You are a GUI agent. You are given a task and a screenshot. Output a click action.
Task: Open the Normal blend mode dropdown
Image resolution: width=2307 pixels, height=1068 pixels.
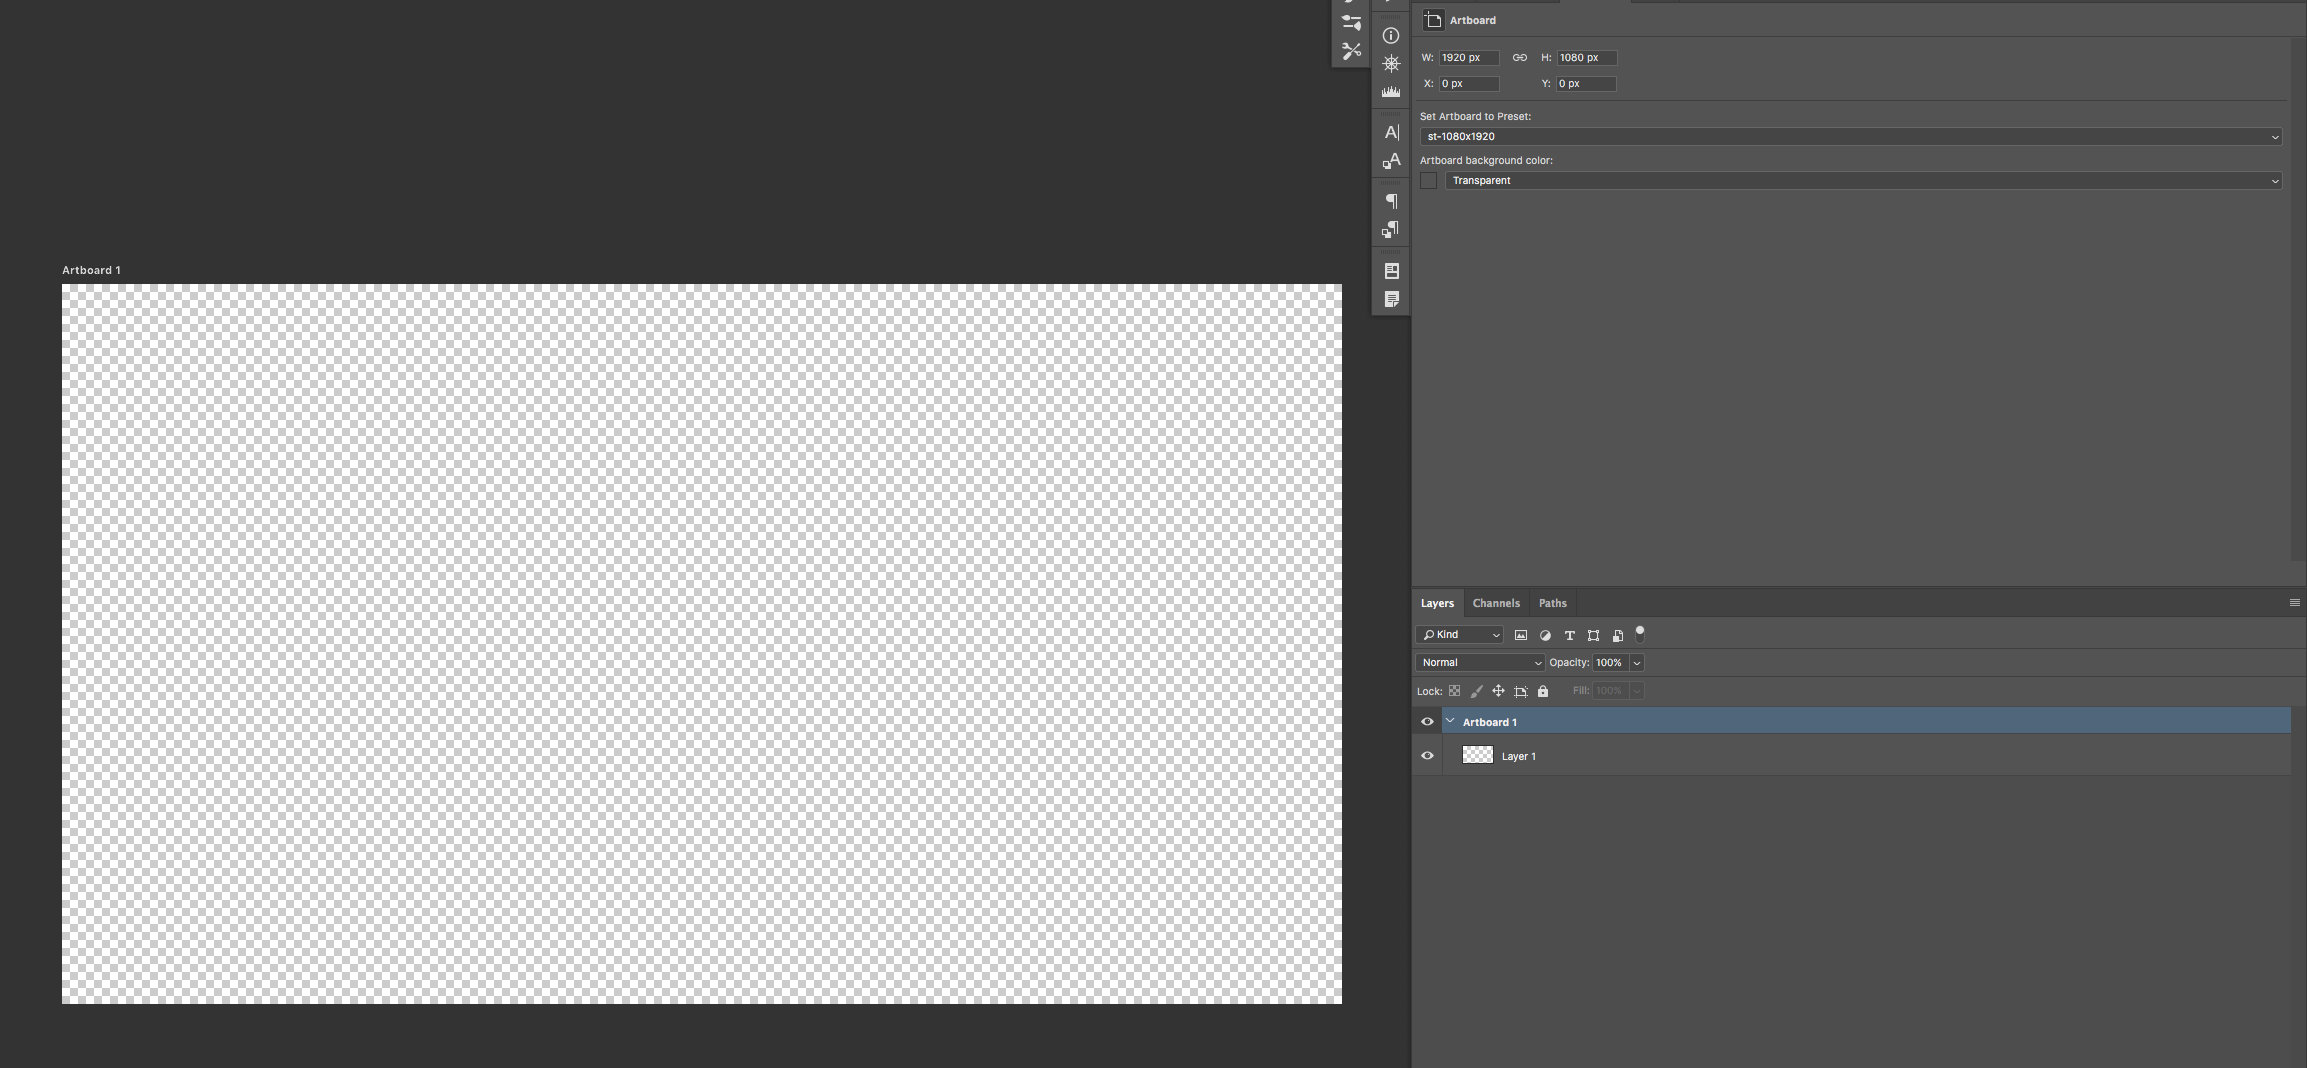(1480, 663)
